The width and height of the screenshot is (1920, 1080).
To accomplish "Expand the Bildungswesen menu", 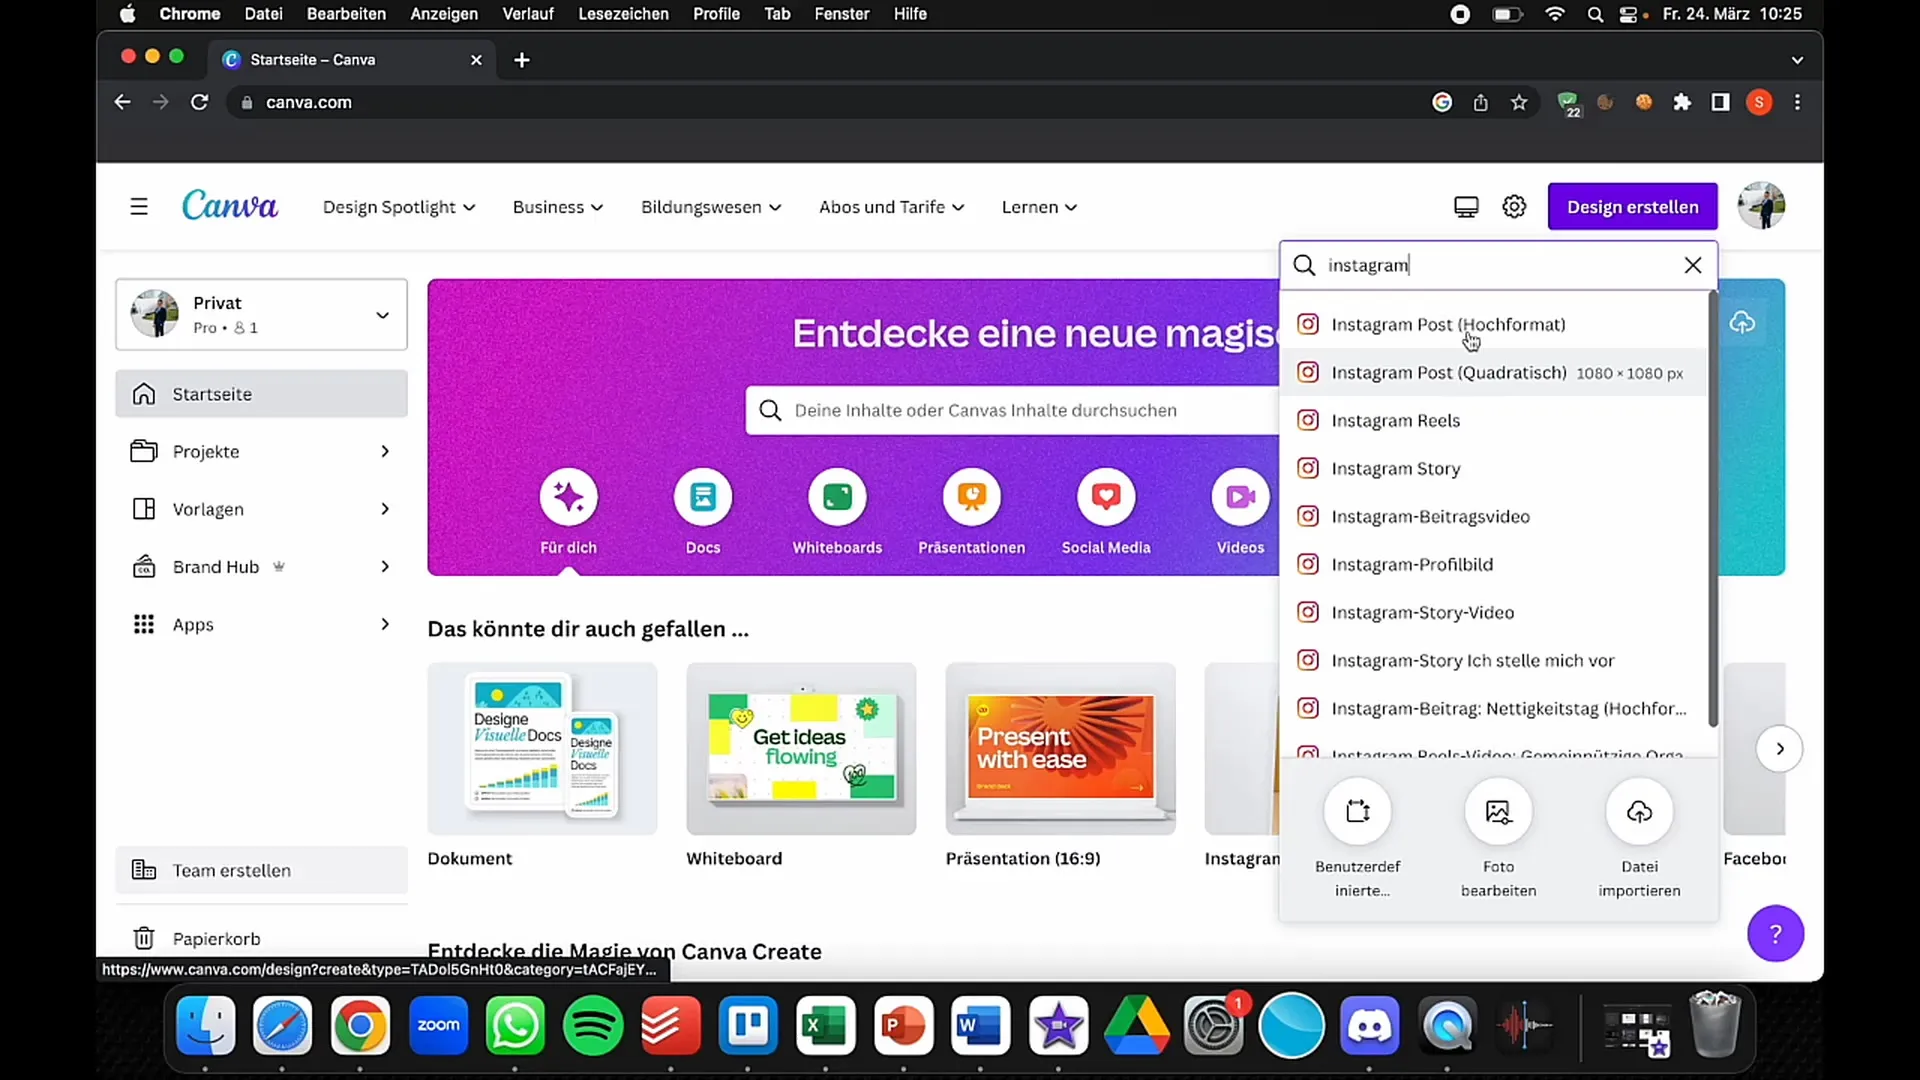I will tap(711, 207).
